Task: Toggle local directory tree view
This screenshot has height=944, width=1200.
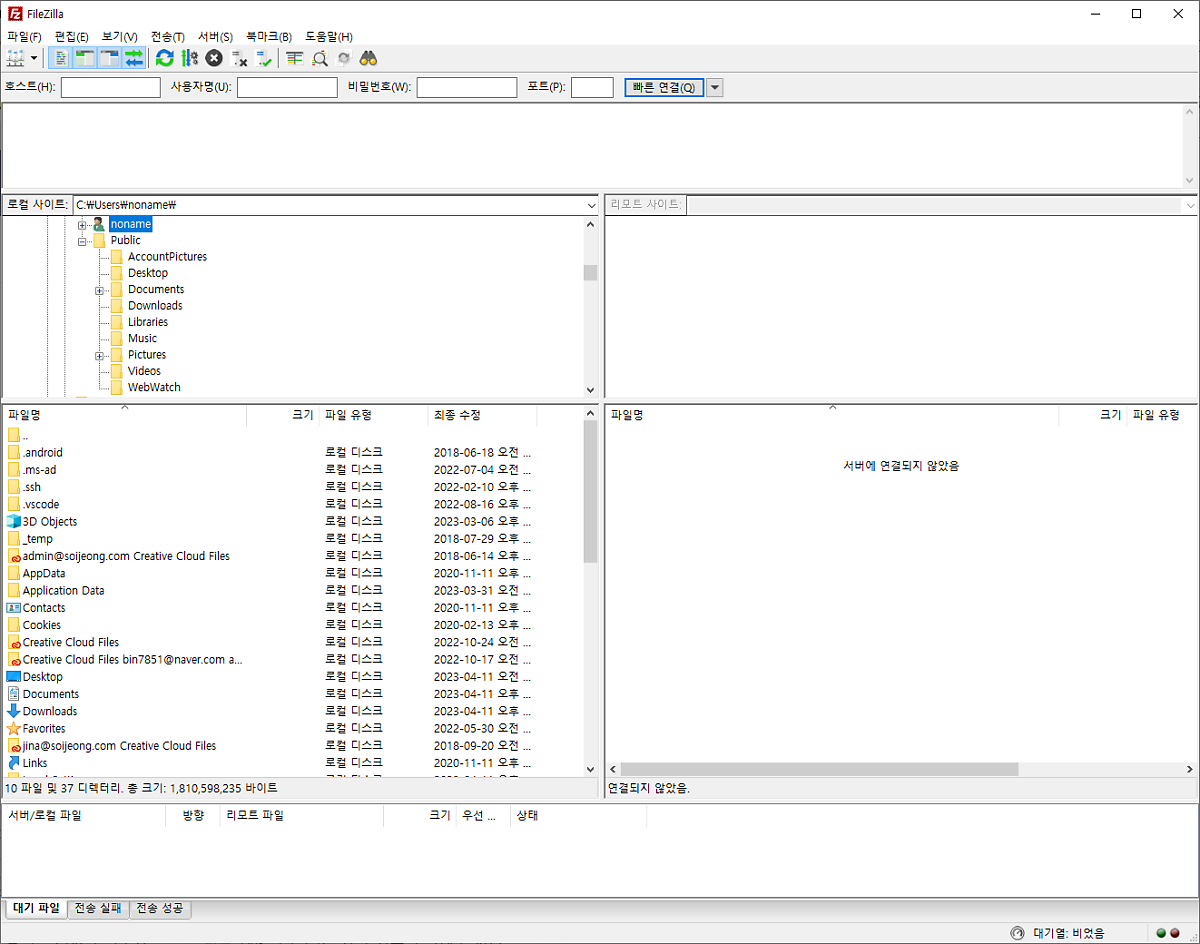Action: [x=85, y=58]
